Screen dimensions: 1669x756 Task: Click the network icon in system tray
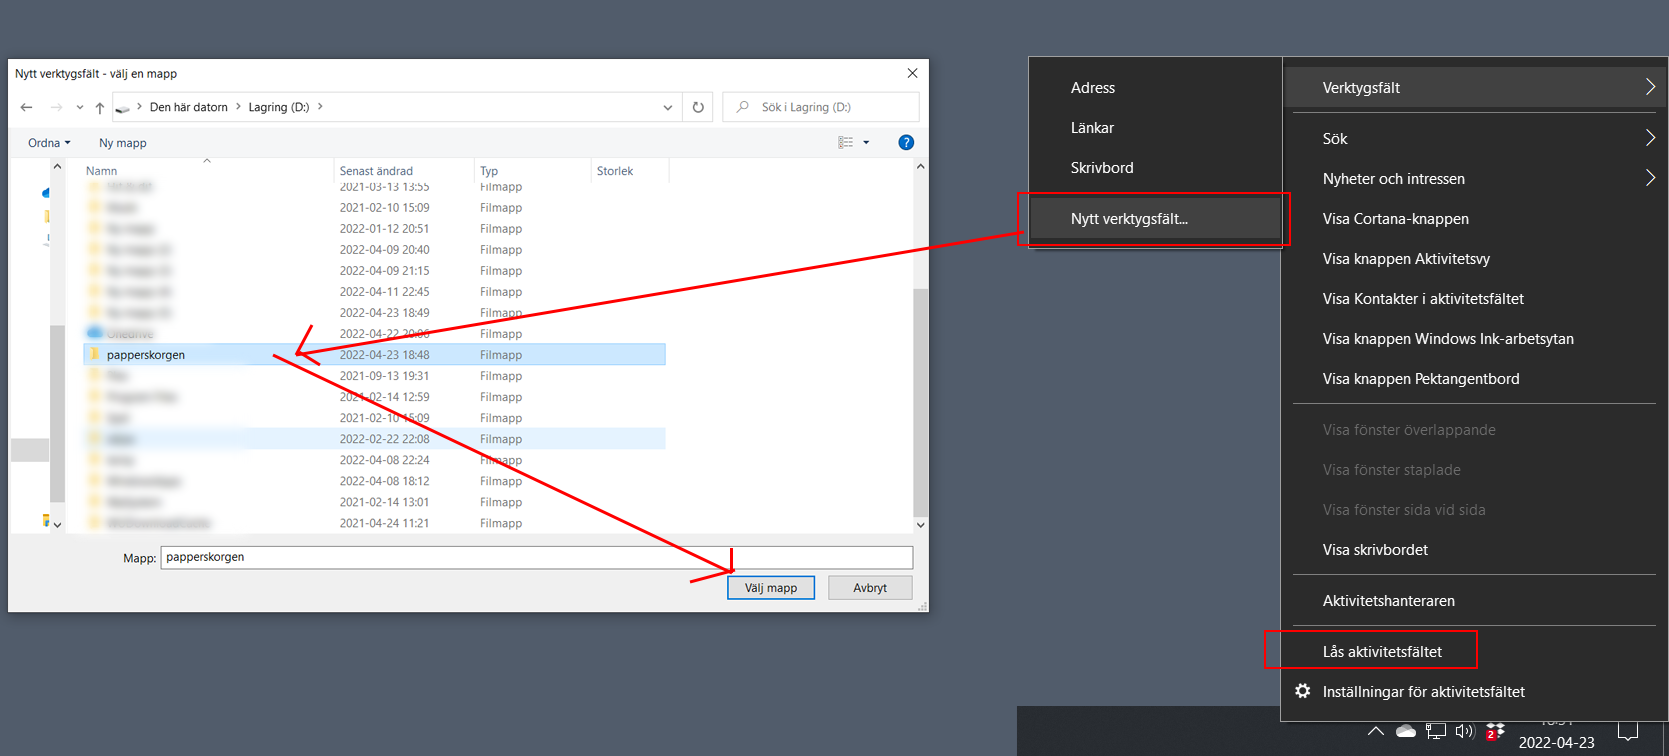click(1436, 731)
